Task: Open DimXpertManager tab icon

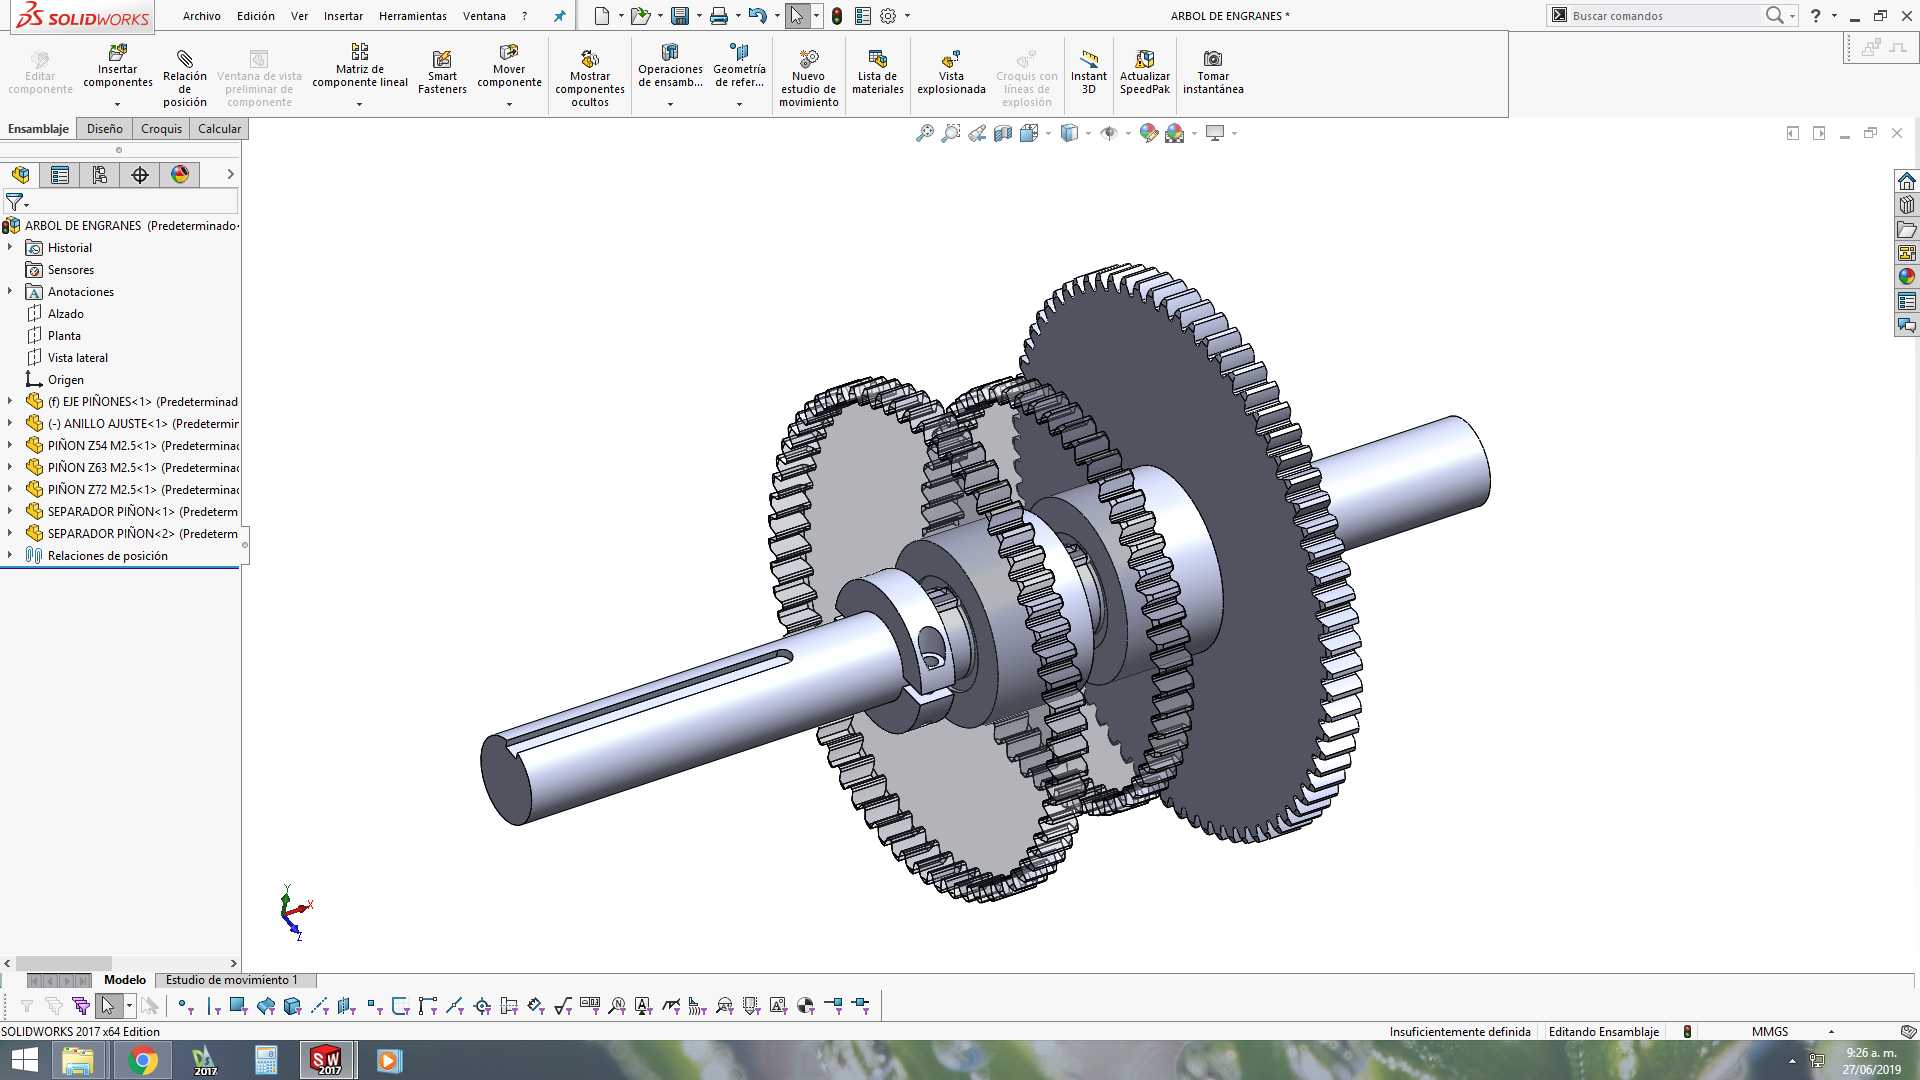Action: pos(140,175)
